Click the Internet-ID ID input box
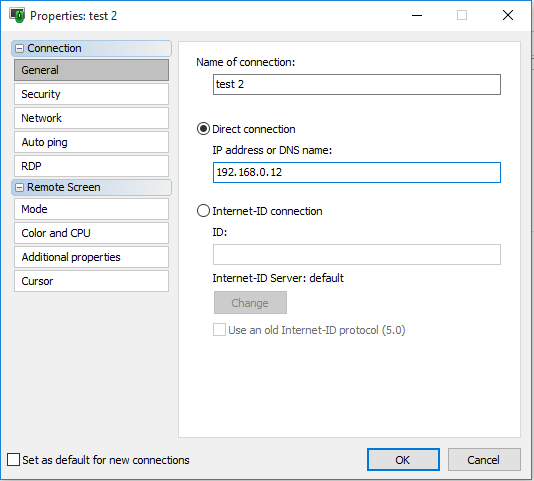Viewport: 534px width, 481px height. pos(357,254)
